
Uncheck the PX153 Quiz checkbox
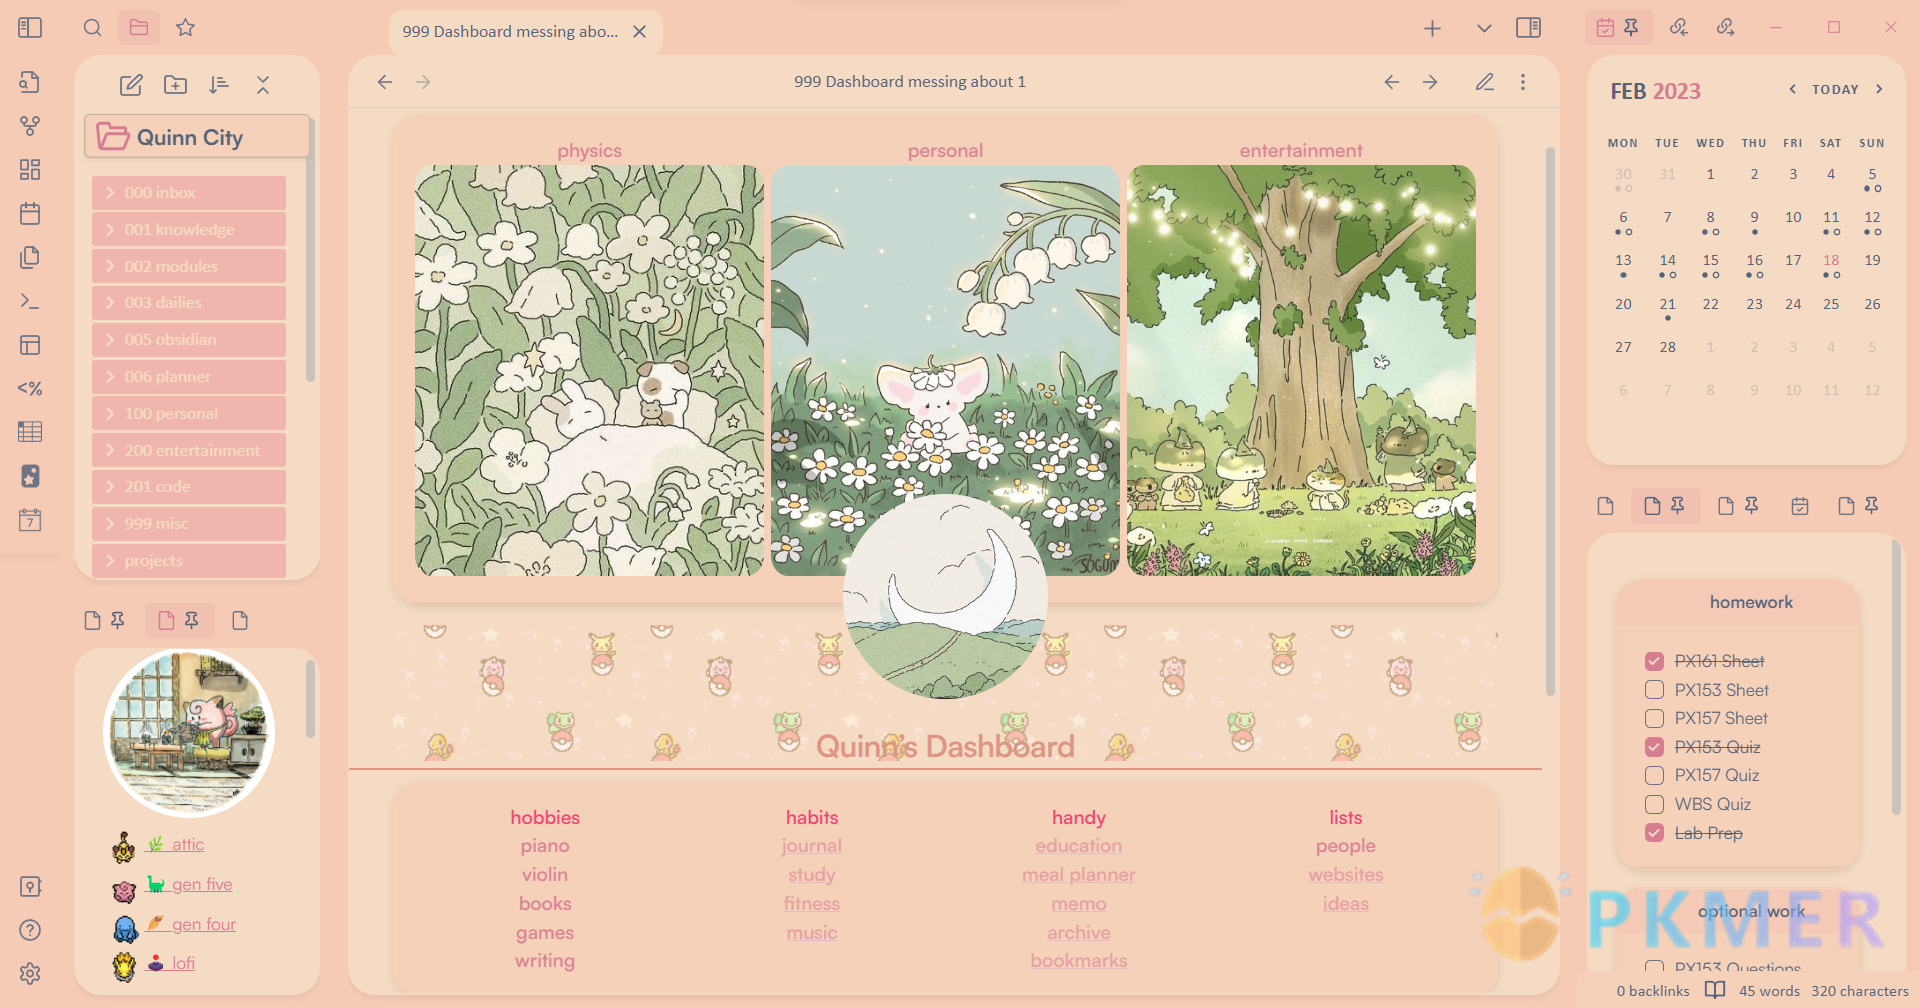[x=1654, y=747]
